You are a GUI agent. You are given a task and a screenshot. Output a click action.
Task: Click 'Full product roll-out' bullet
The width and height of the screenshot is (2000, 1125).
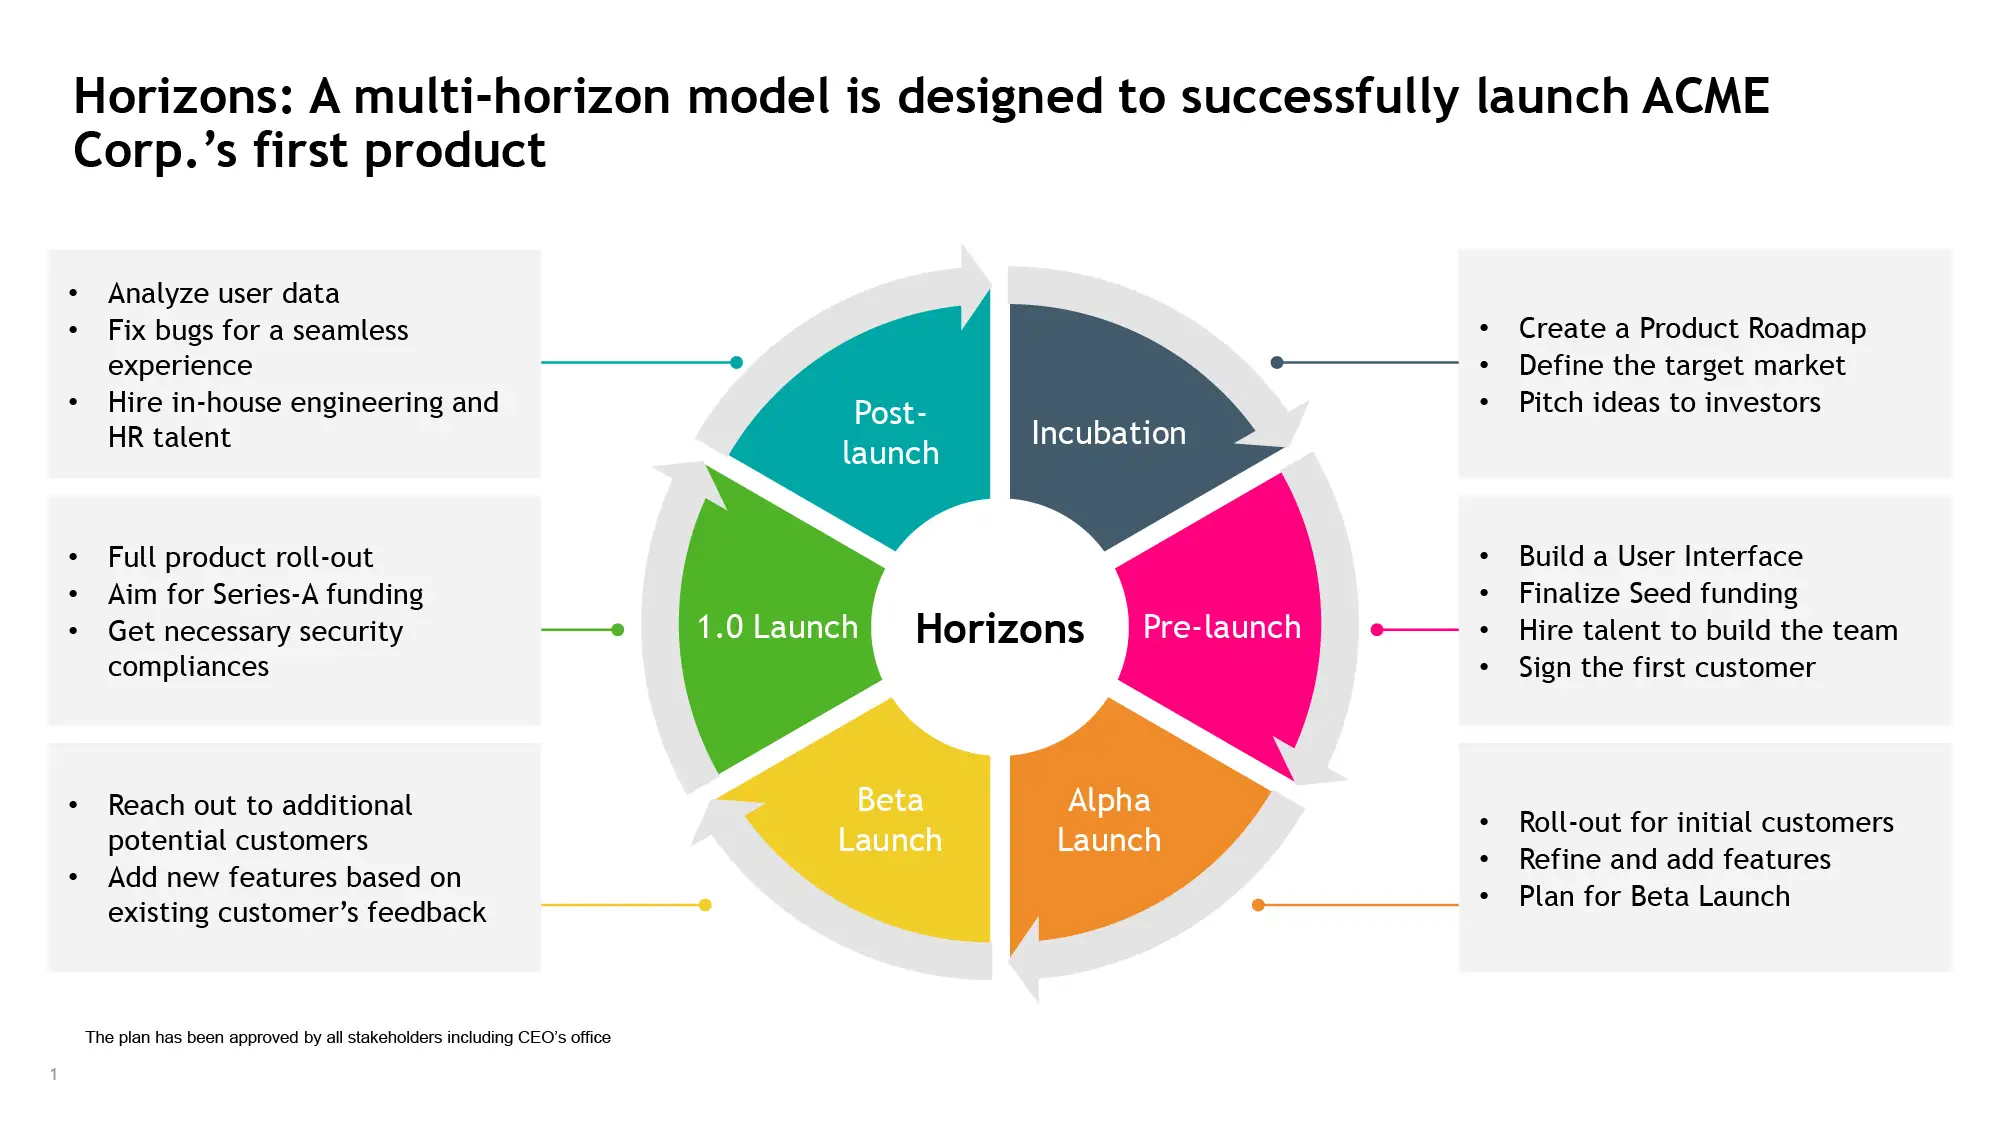pyautogui.click(x=240, y=557)
